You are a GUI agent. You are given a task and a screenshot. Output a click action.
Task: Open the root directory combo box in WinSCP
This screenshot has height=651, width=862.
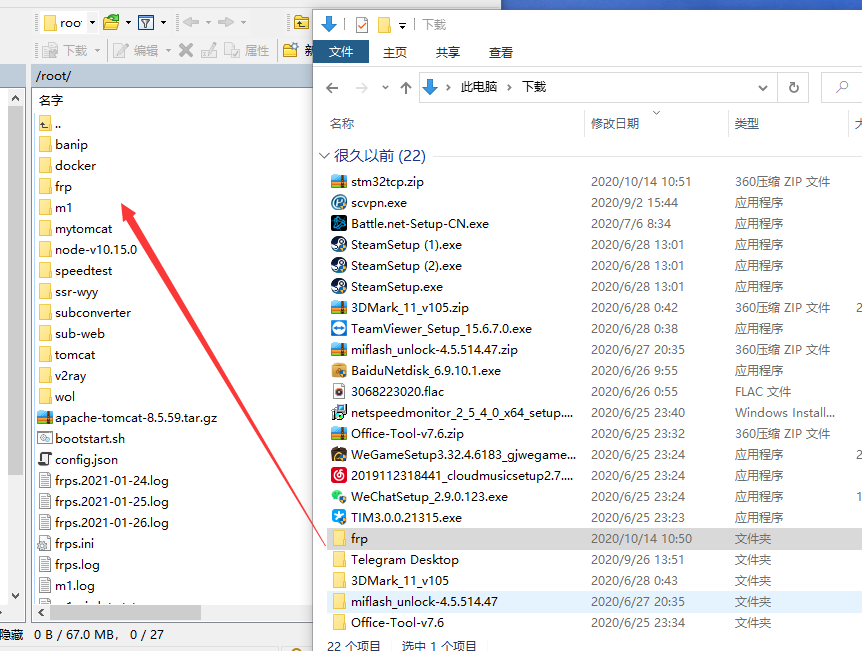[70, 23]
